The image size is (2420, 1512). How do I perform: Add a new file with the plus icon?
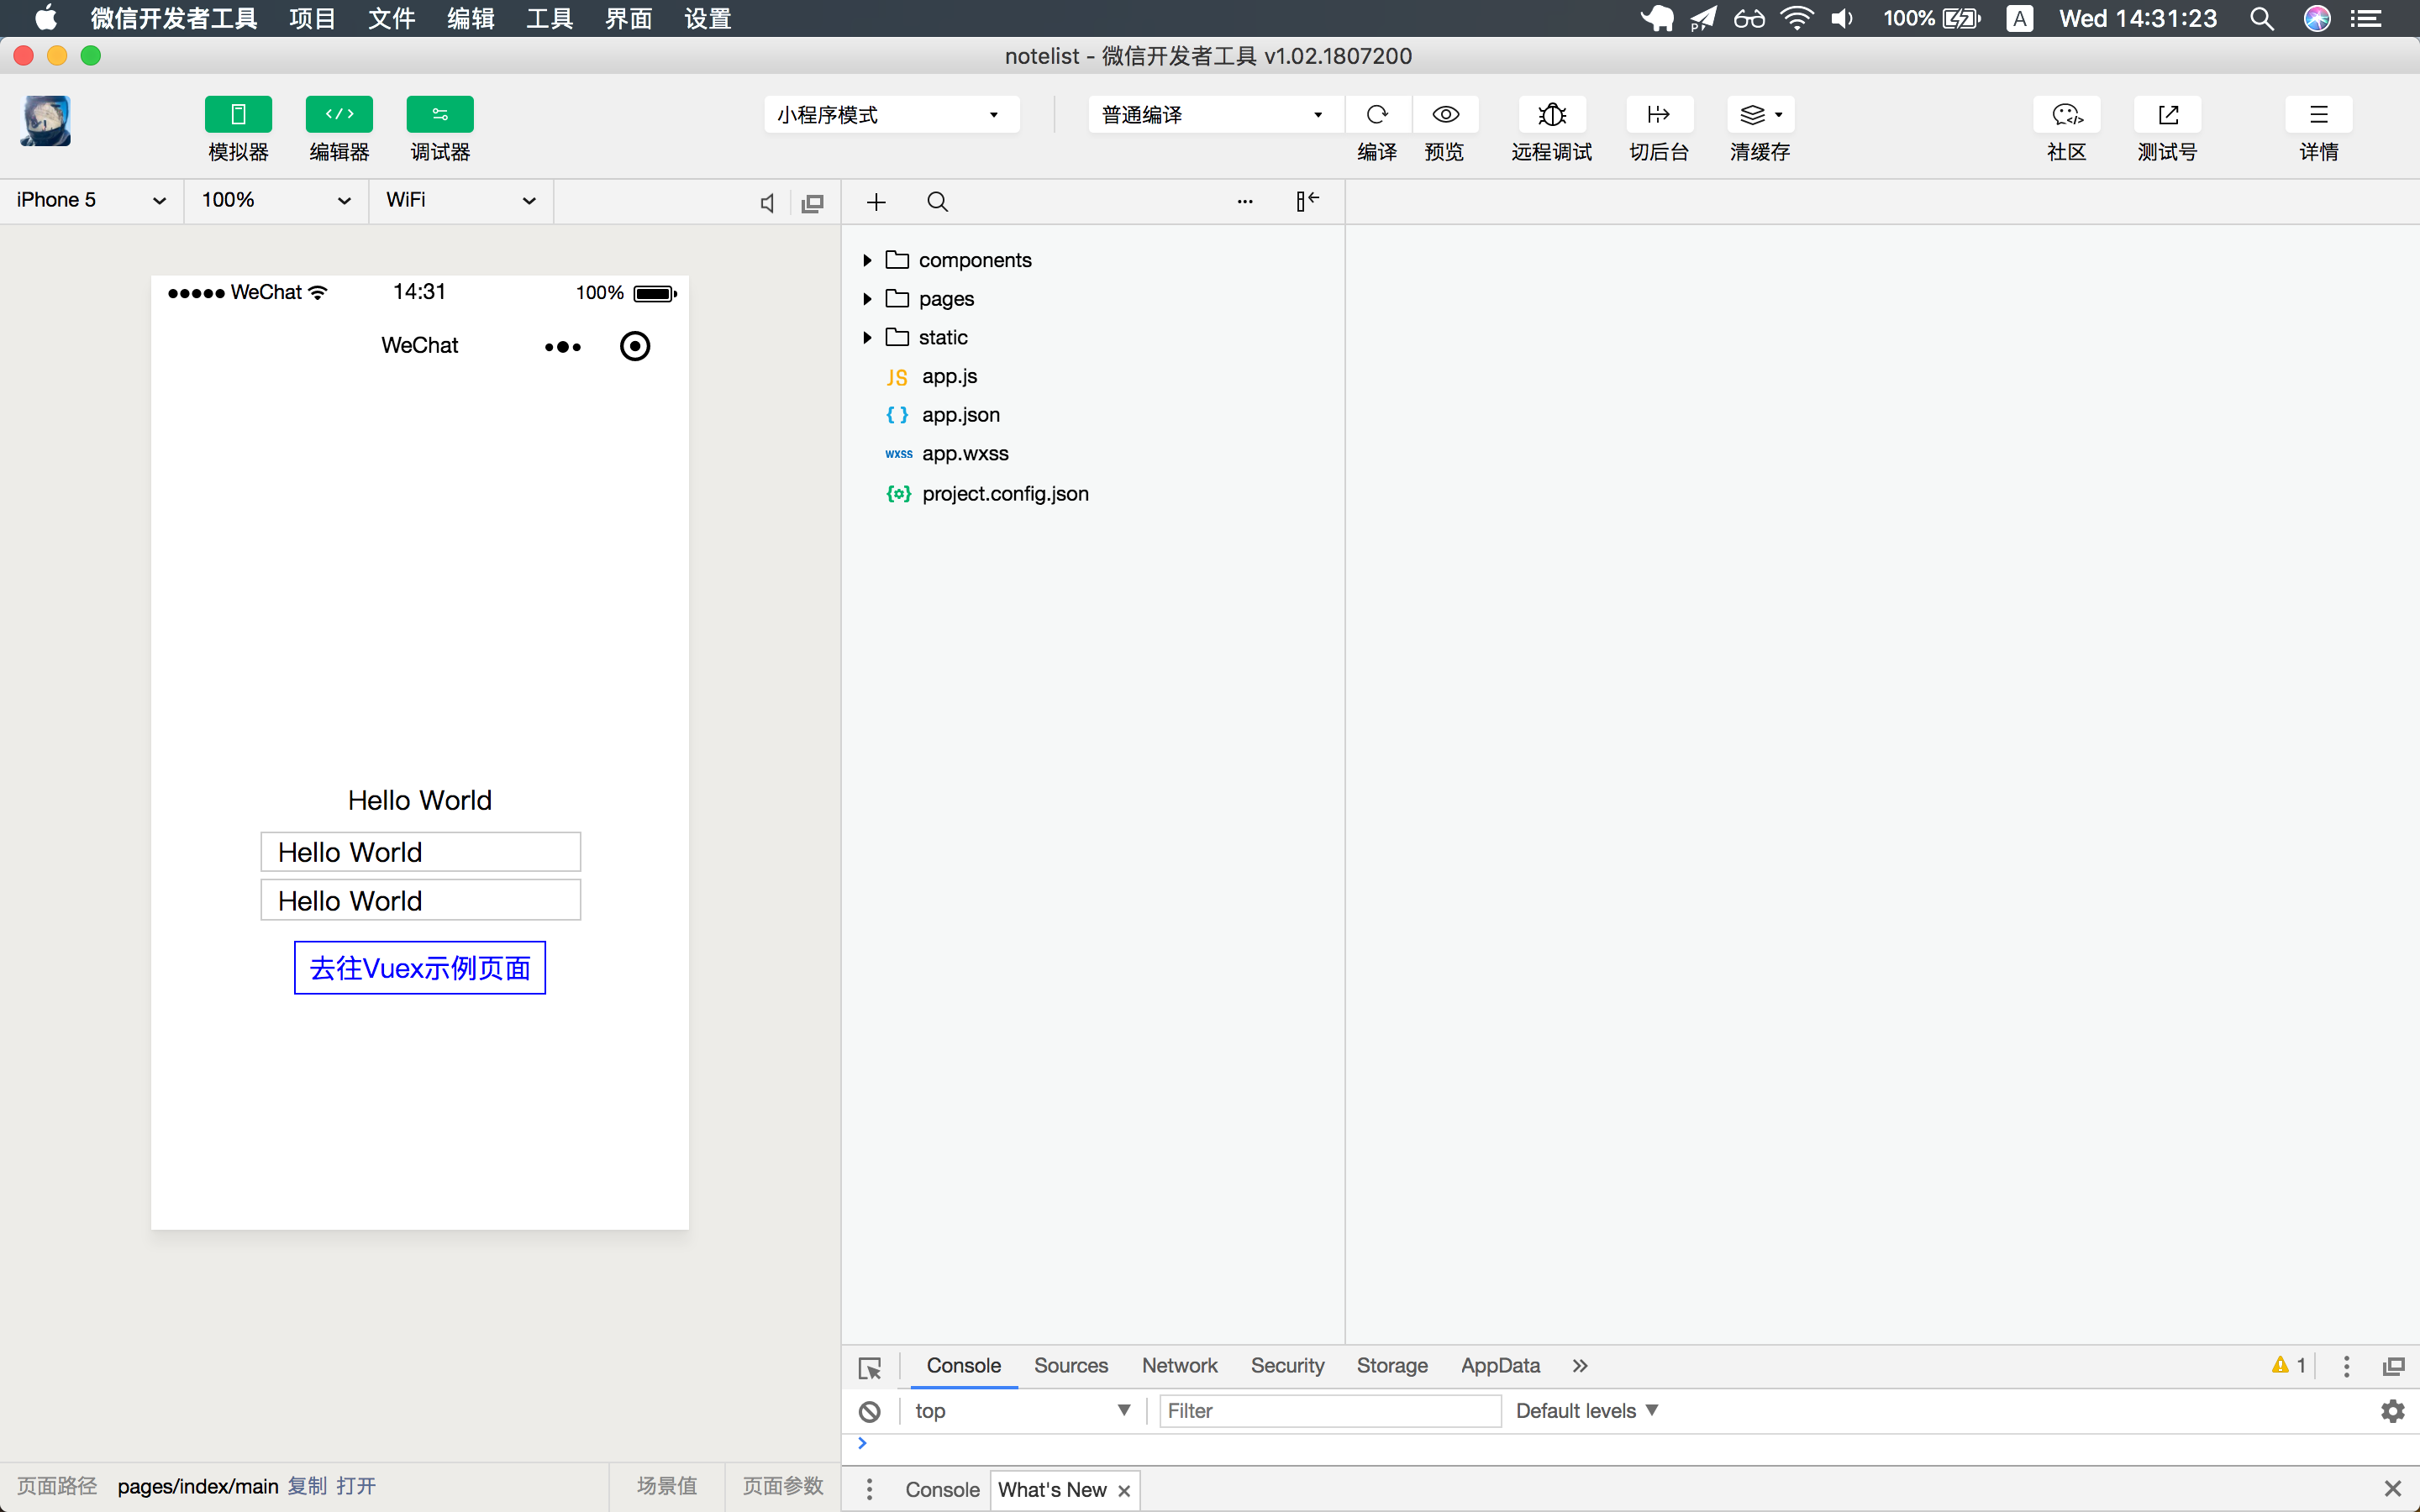(876, 202)
